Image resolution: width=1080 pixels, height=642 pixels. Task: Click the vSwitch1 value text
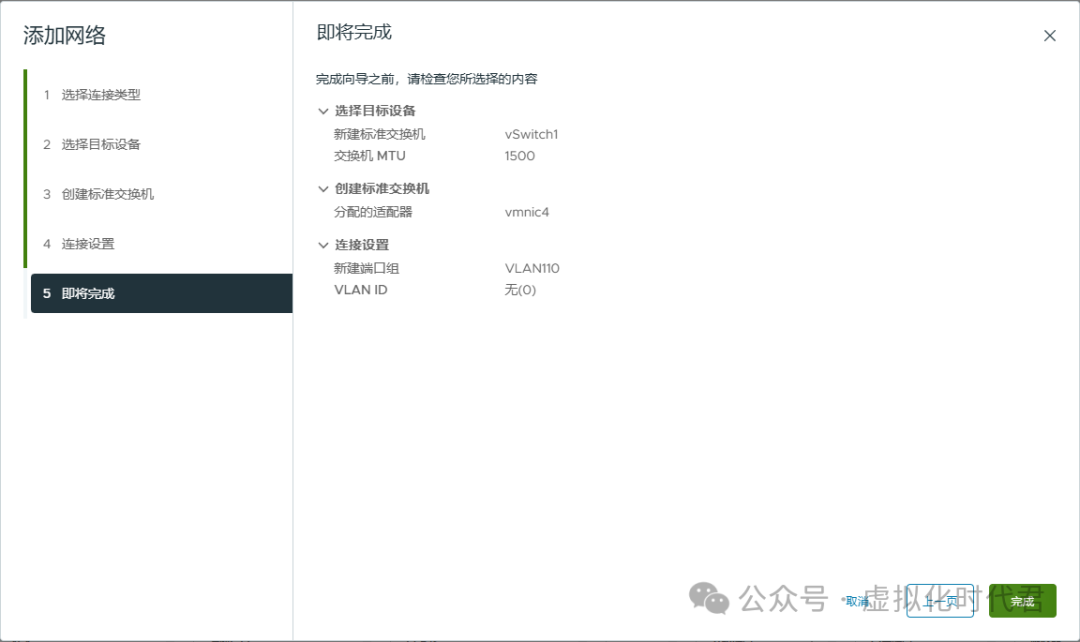point(531,134)
